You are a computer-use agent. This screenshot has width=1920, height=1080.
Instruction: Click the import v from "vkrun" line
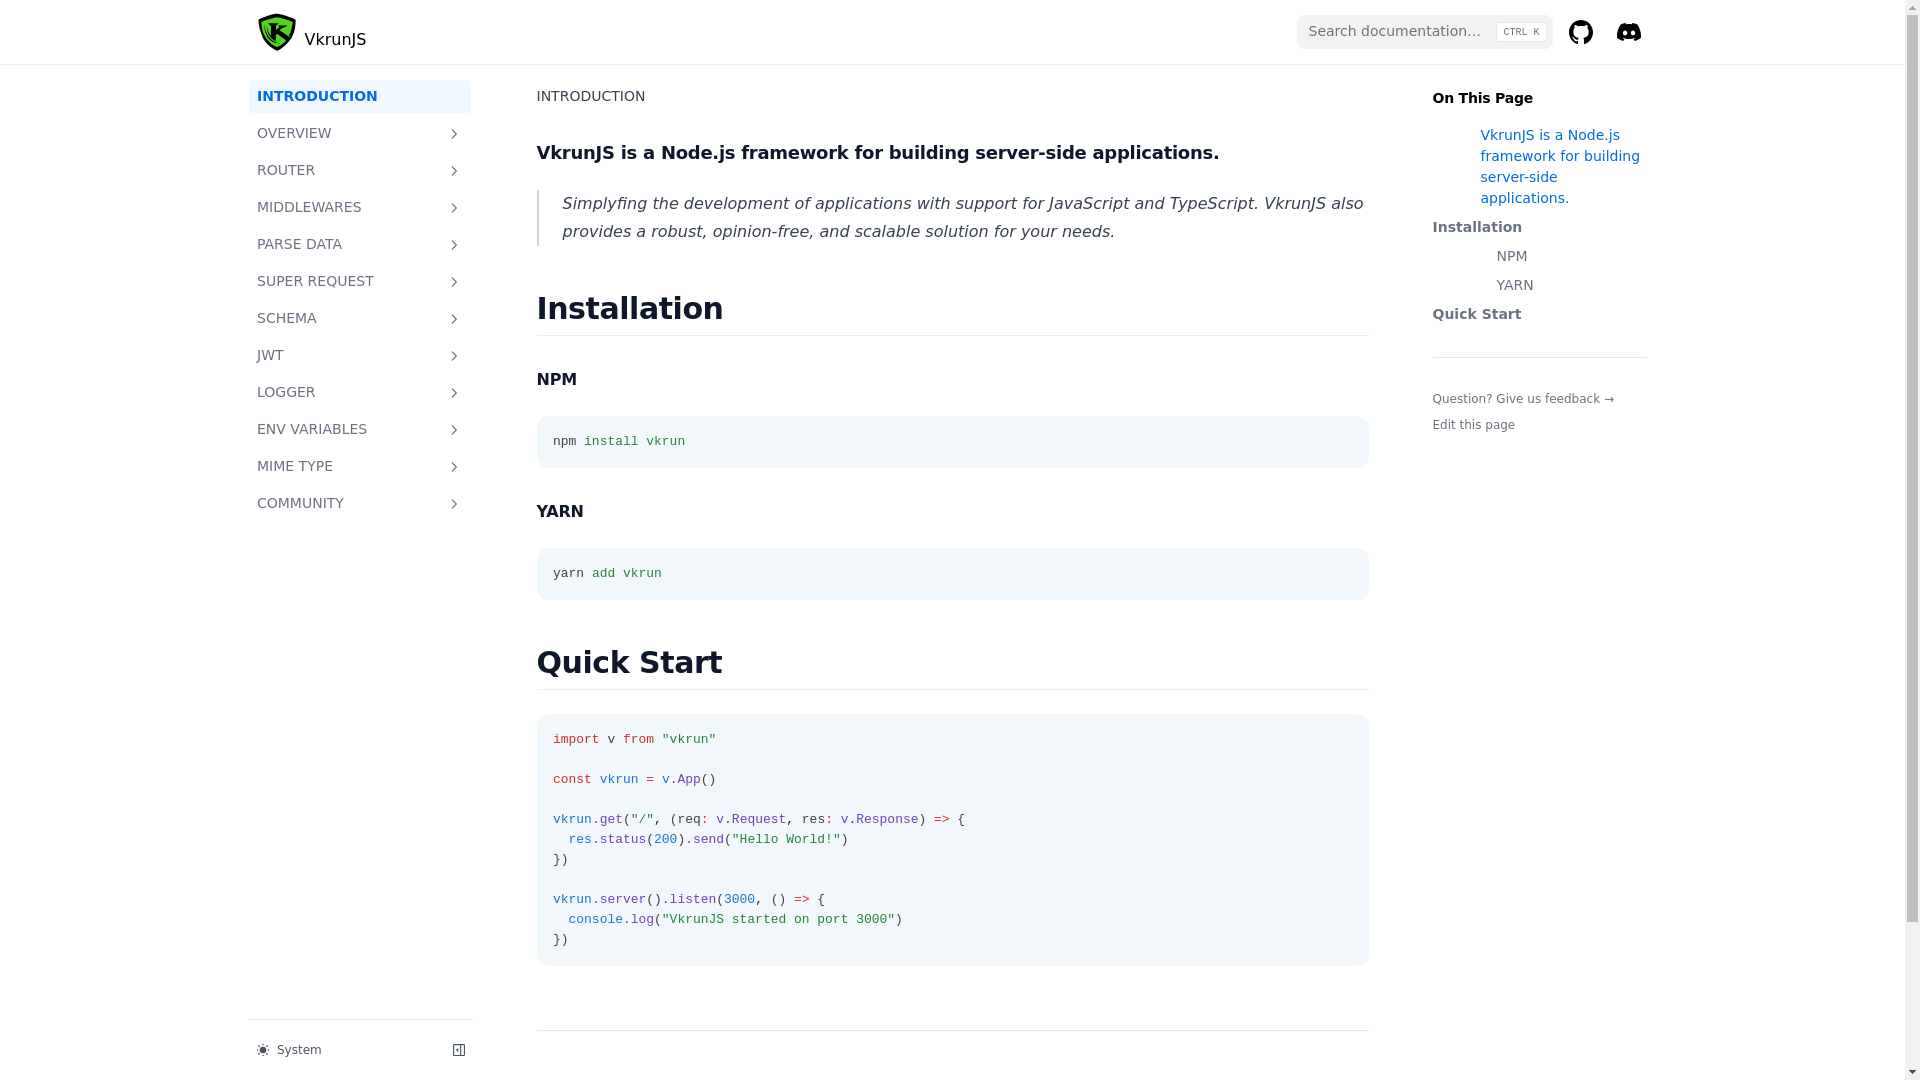pos(634,740)
